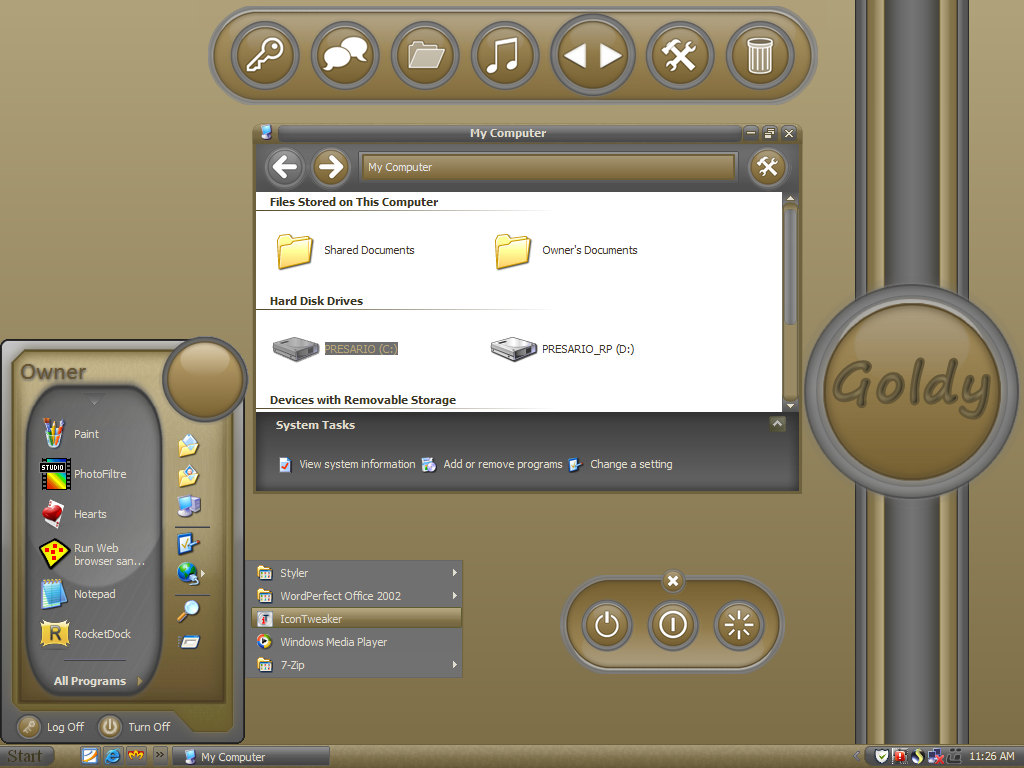
Task: Open the chat bubbles icon in dock
Action: point(345,56)
